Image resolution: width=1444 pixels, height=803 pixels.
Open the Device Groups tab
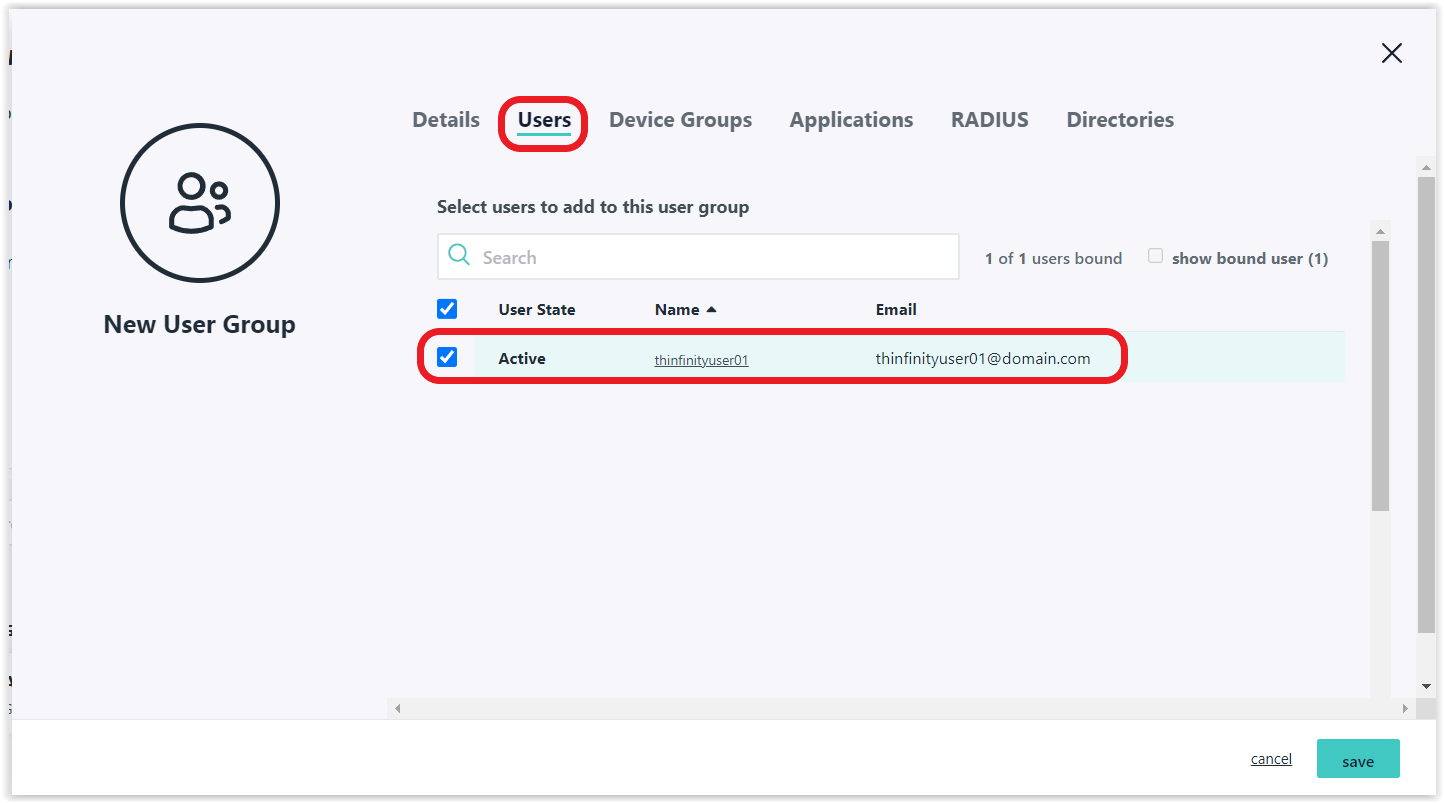coord(680,120)
